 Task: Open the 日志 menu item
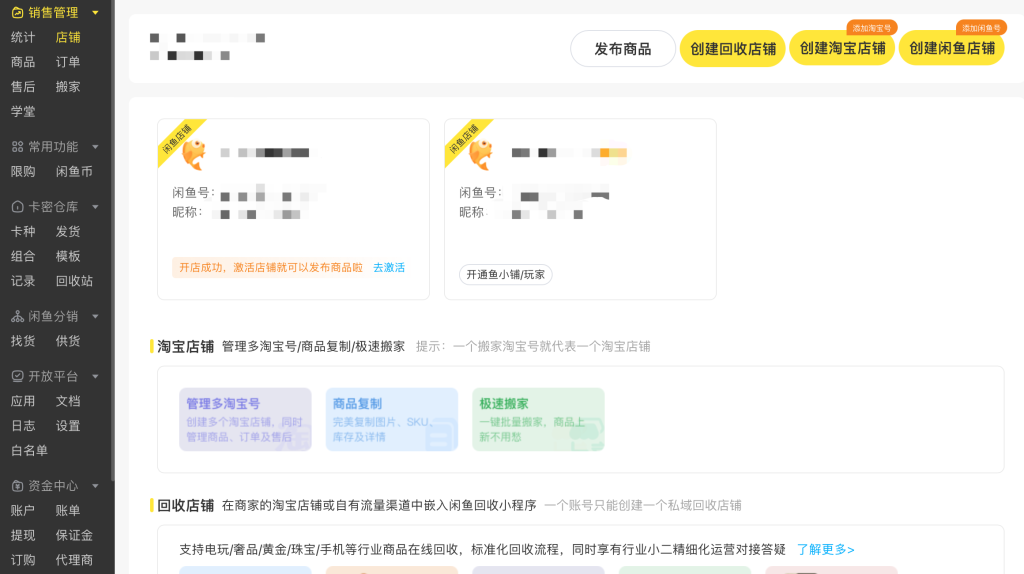click(23, 426)
